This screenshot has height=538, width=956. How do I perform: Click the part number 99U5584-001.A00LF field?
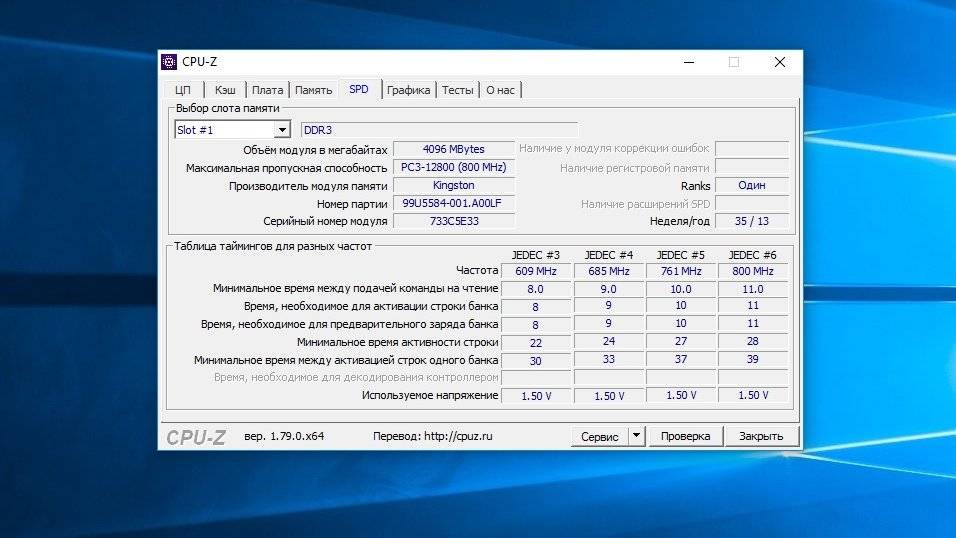pyautogui.click(x=453, y=203)
